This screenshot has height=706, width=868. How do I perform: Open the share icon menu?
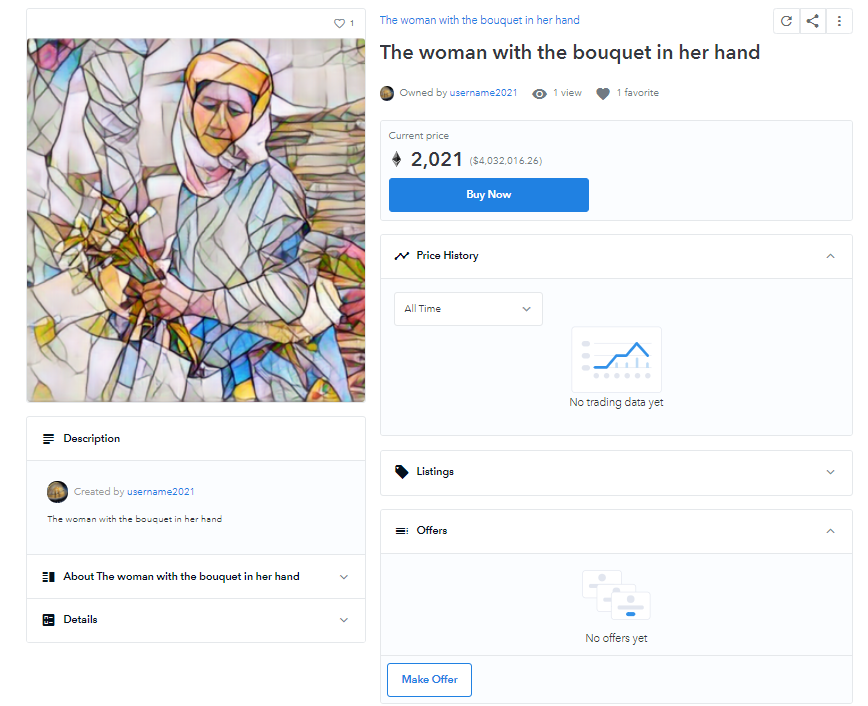click(x=813, y=21)
